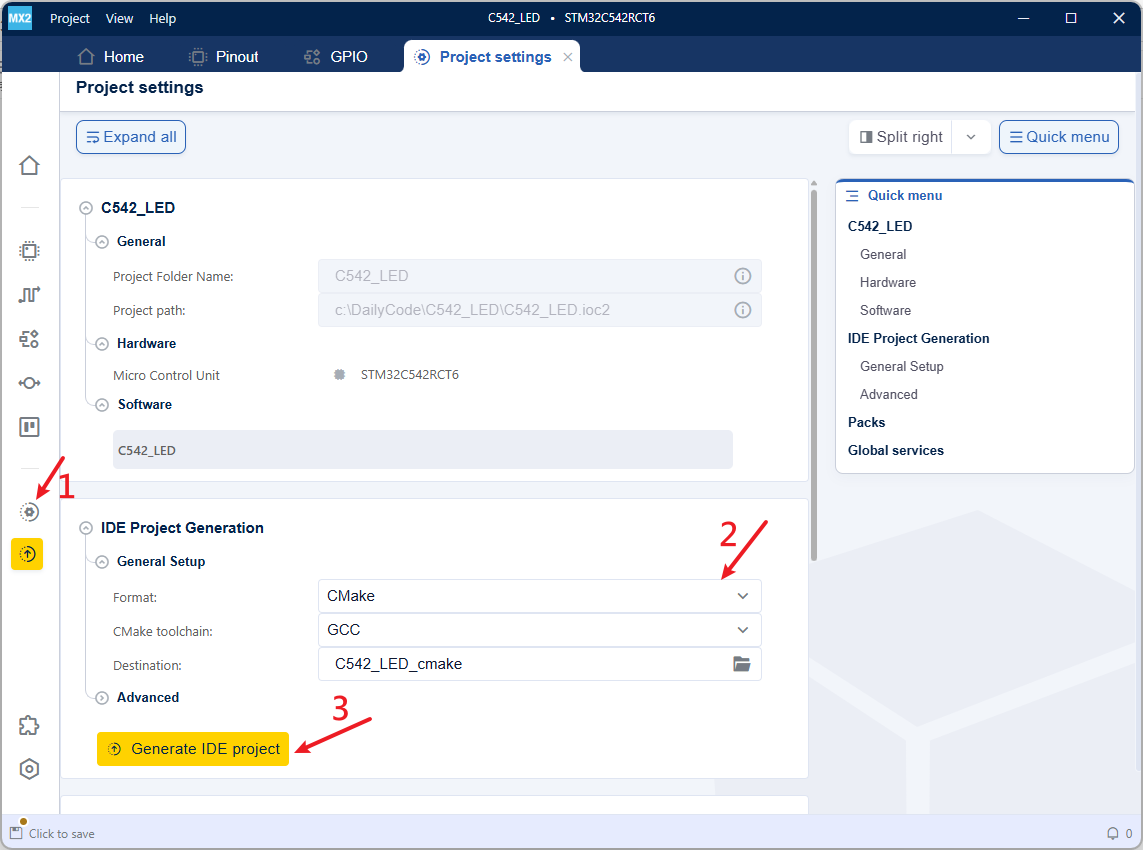Viewport: 1143px width, 850px height.
Task: Open the Help menu
Action: click(x=163, y=18)
